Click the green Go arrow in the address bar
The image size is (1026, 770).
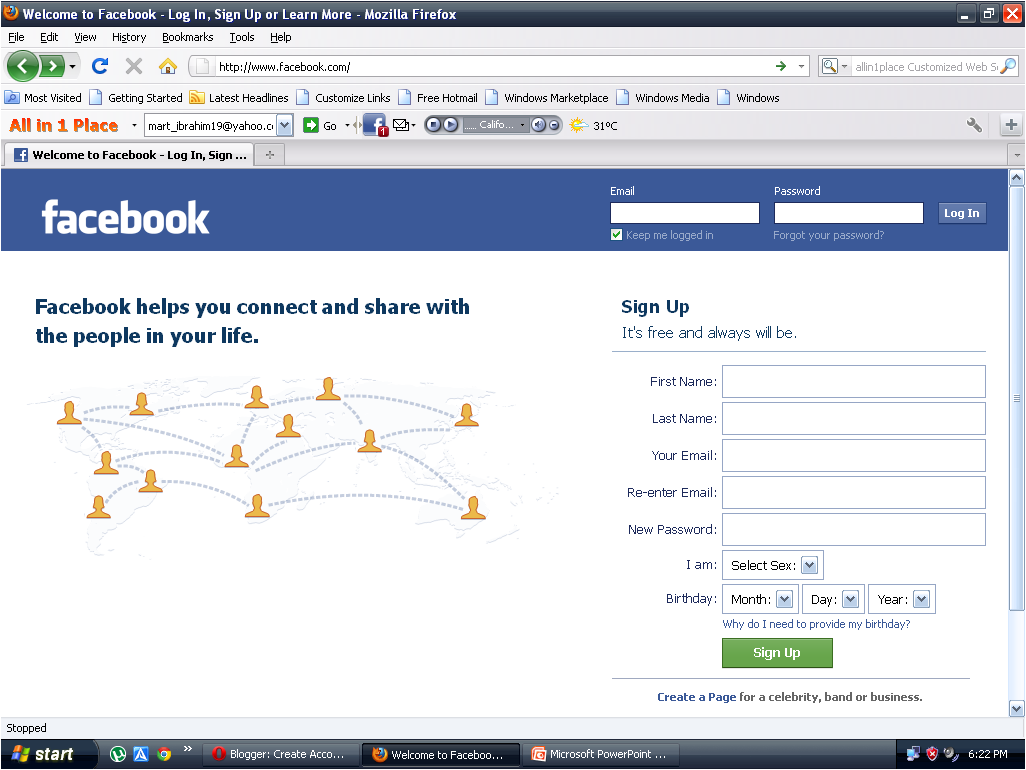781,66
